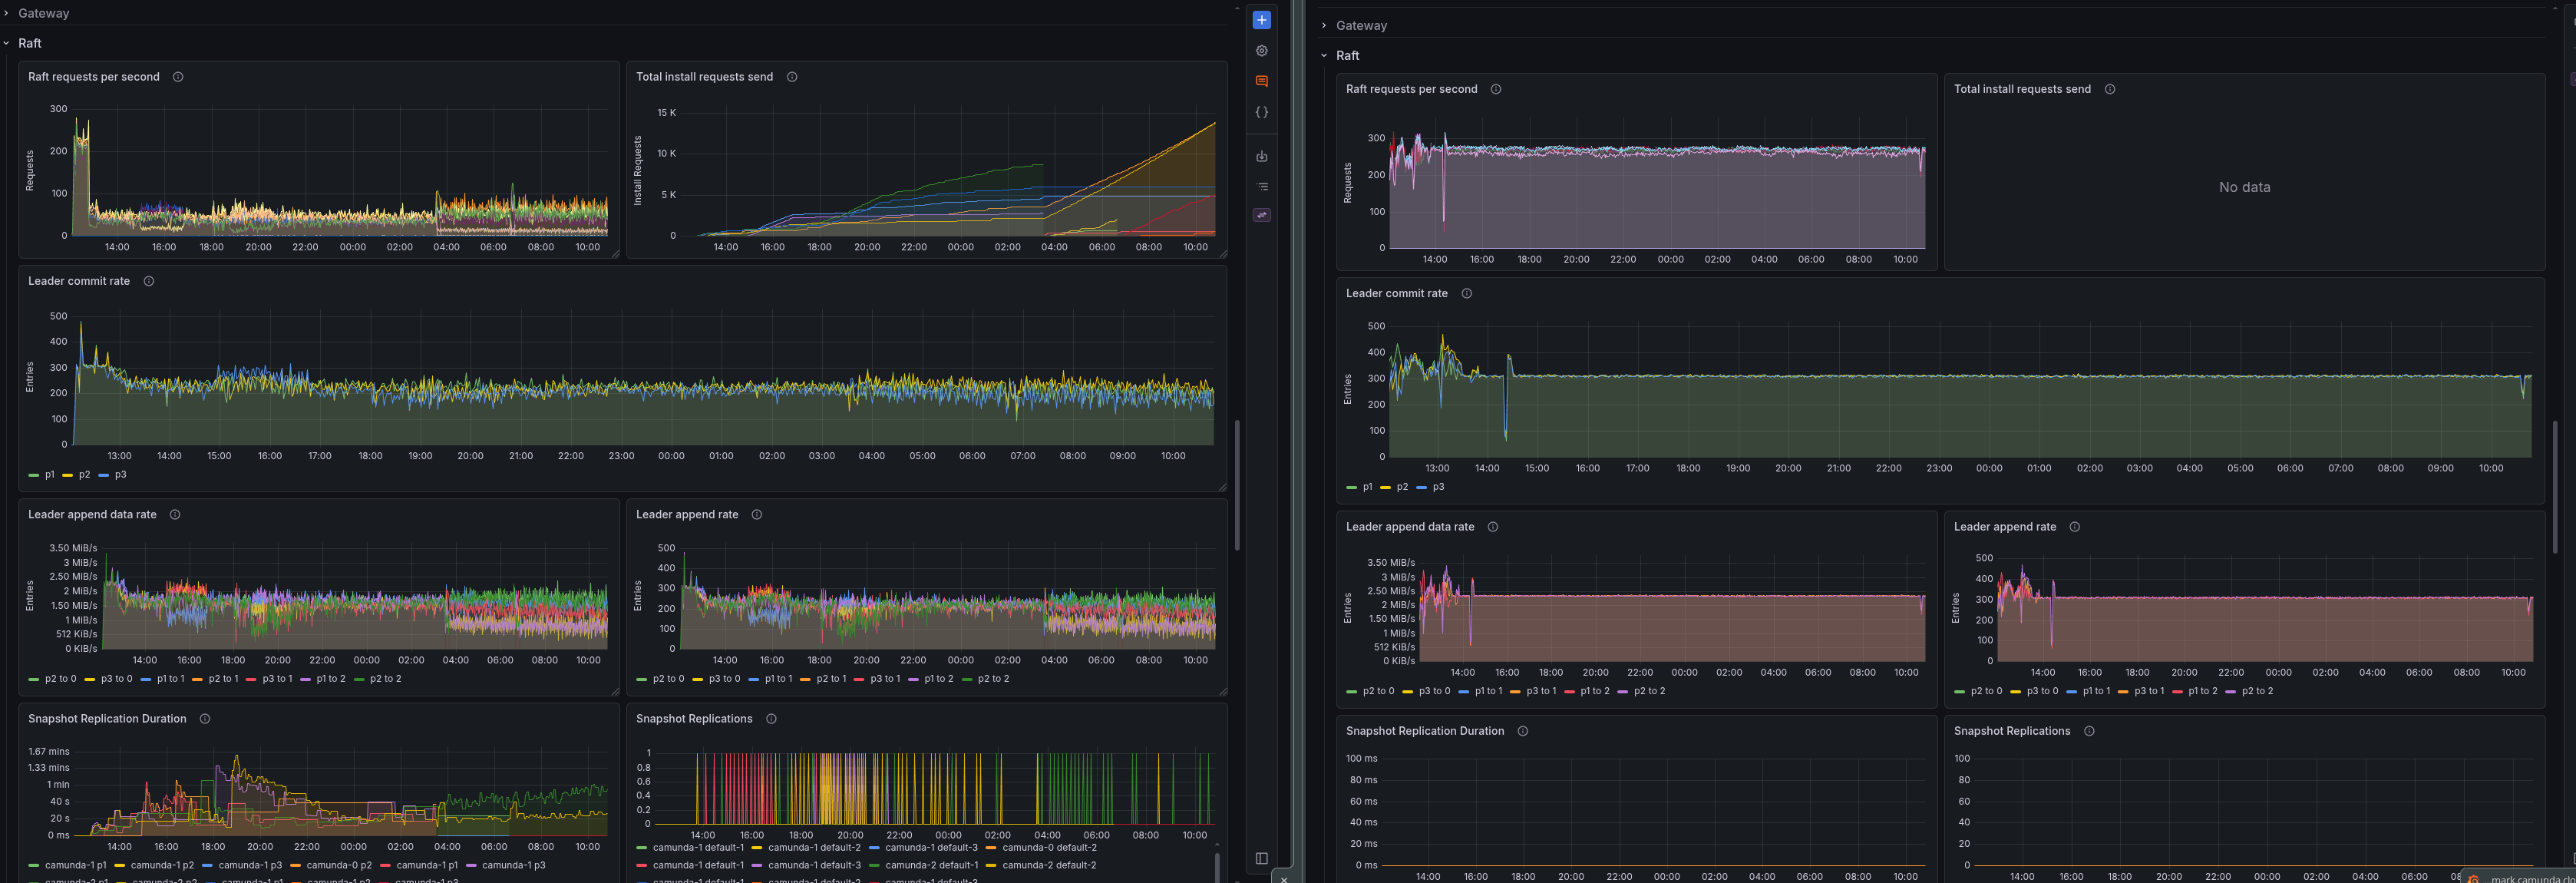Select 'camunda-2 default-2' in left Snapshot Replications legend
2576x883 pixels.
pyautogui.click(x=1049, y=866)
